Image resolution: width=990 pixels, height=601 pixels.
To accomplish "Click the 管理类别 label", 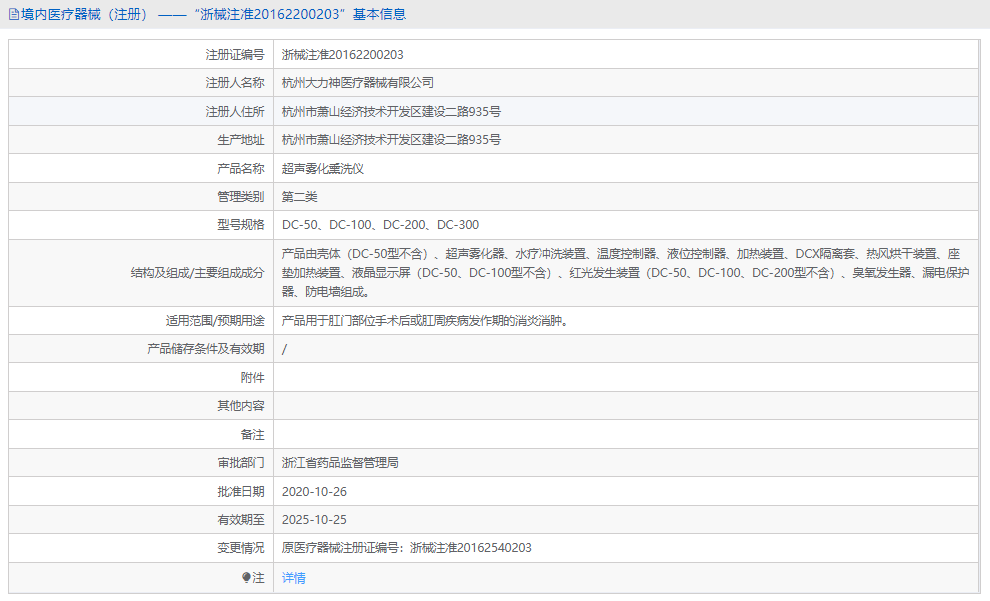I will tap(241, 197).
